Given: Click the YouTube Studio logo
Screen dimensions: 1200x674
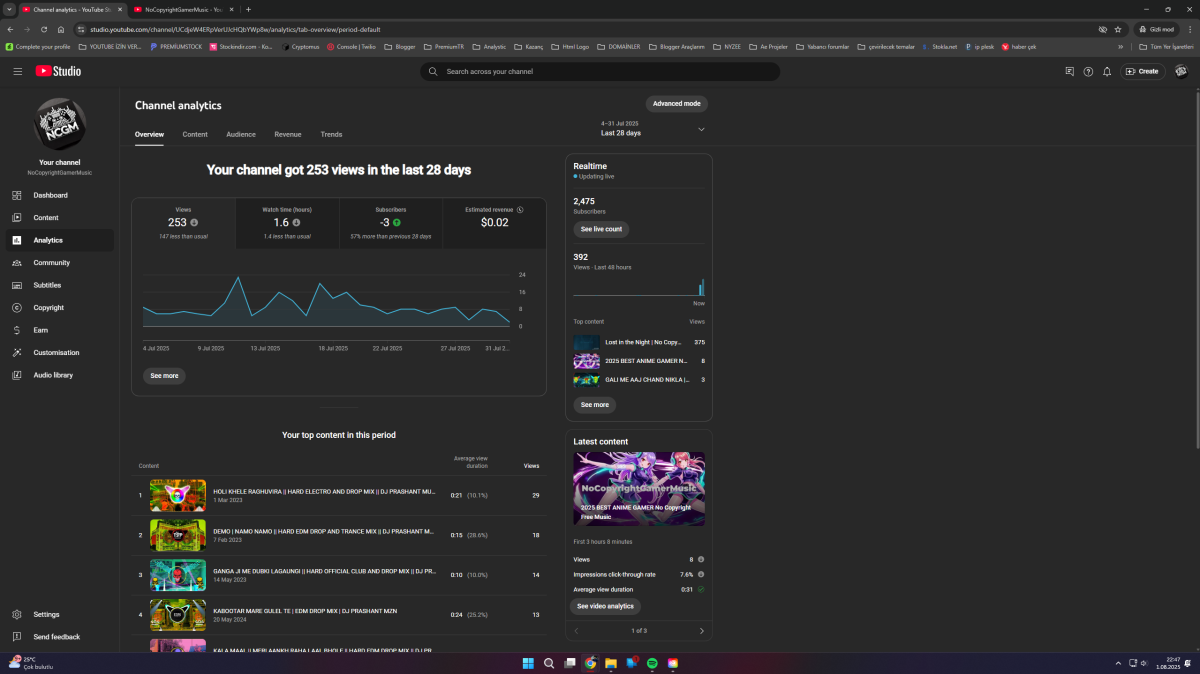Looking at the screenshot, I should [x=58, y=71].
